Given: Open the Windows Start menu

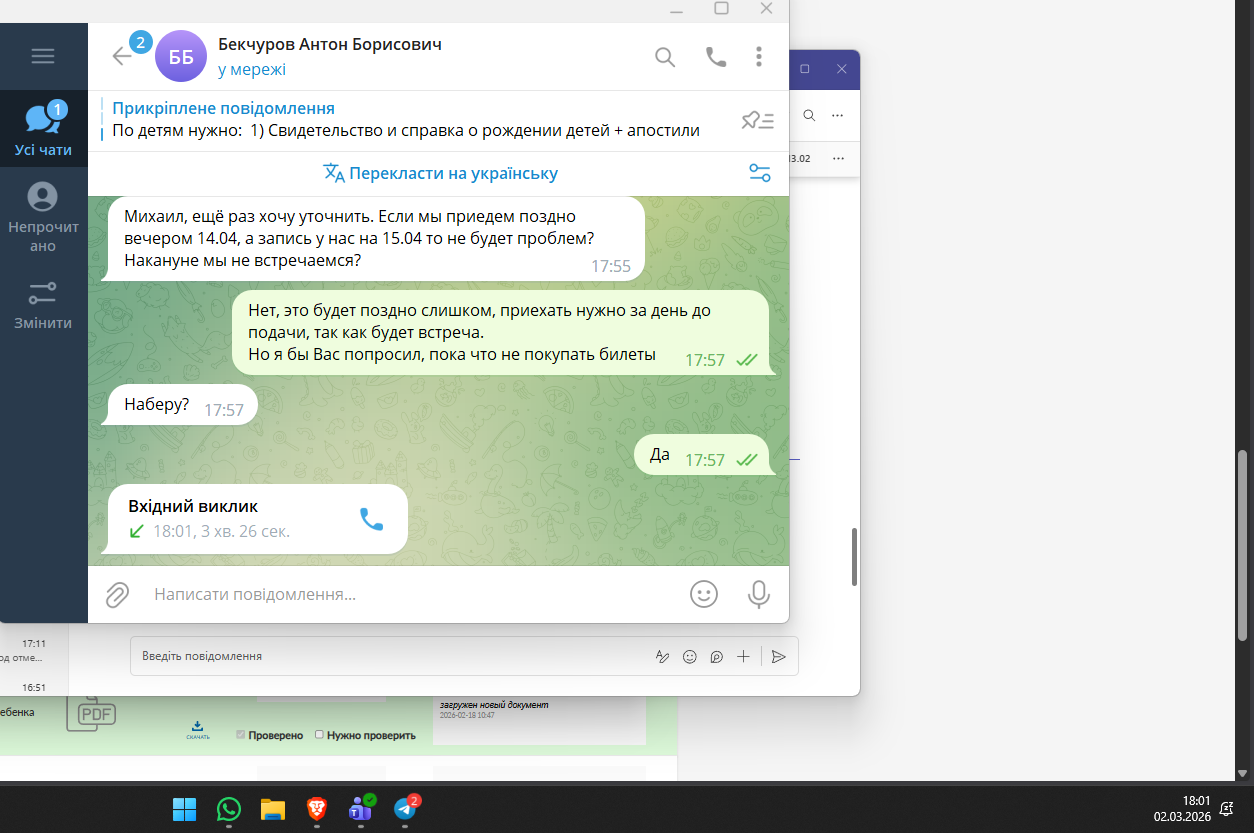Looking at the screenshot, I should tap(184, 808).
